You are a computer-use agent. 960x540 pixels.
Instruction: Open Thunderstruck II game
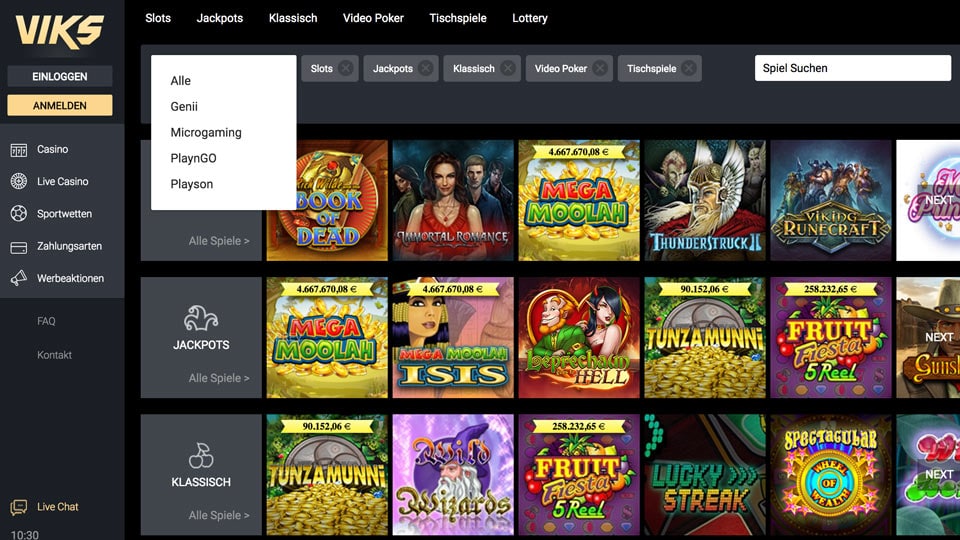click(x=705, y=200)
